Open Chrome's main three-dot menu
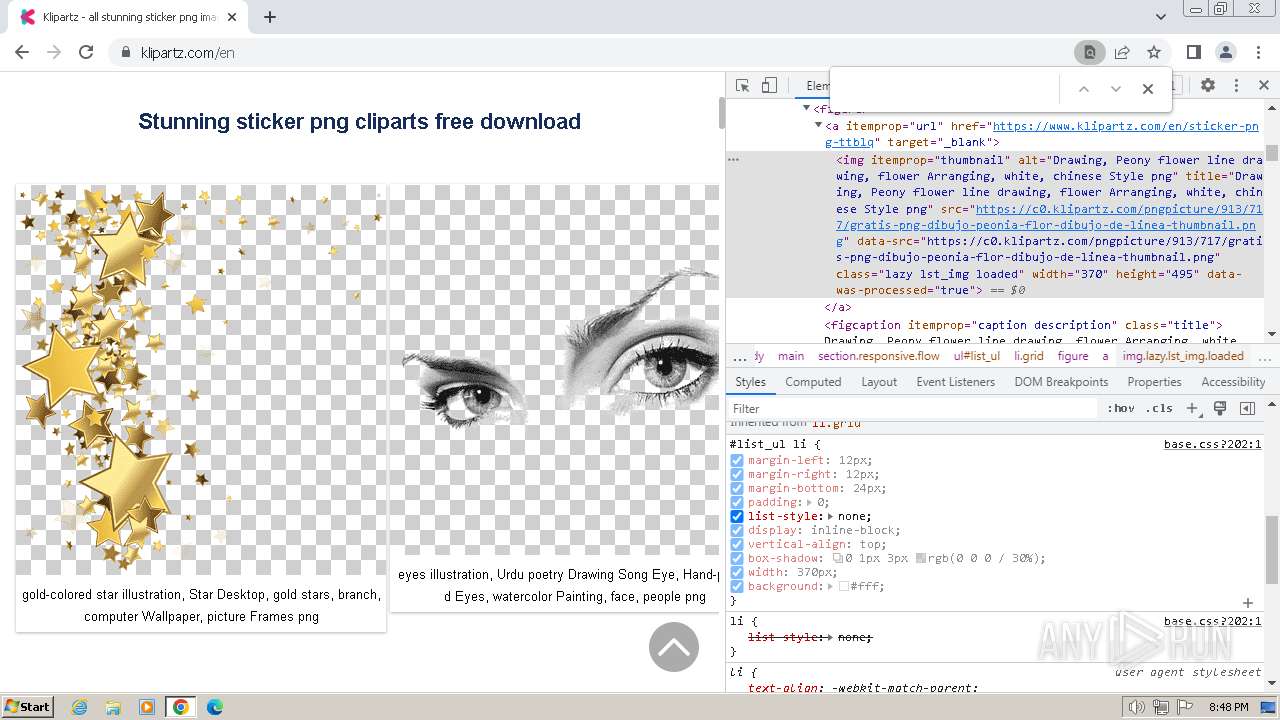 point(1258,53)
